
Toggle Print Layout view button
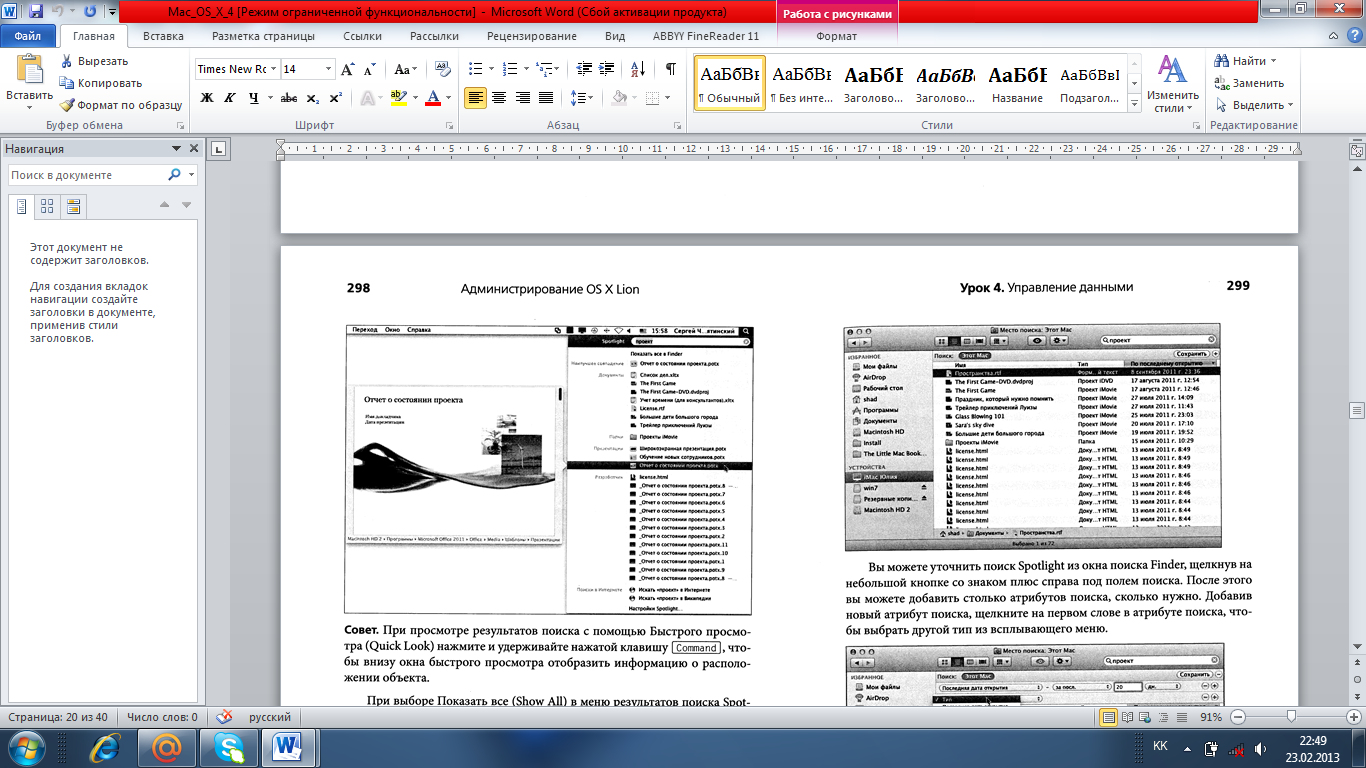(x=1110, y=717)
